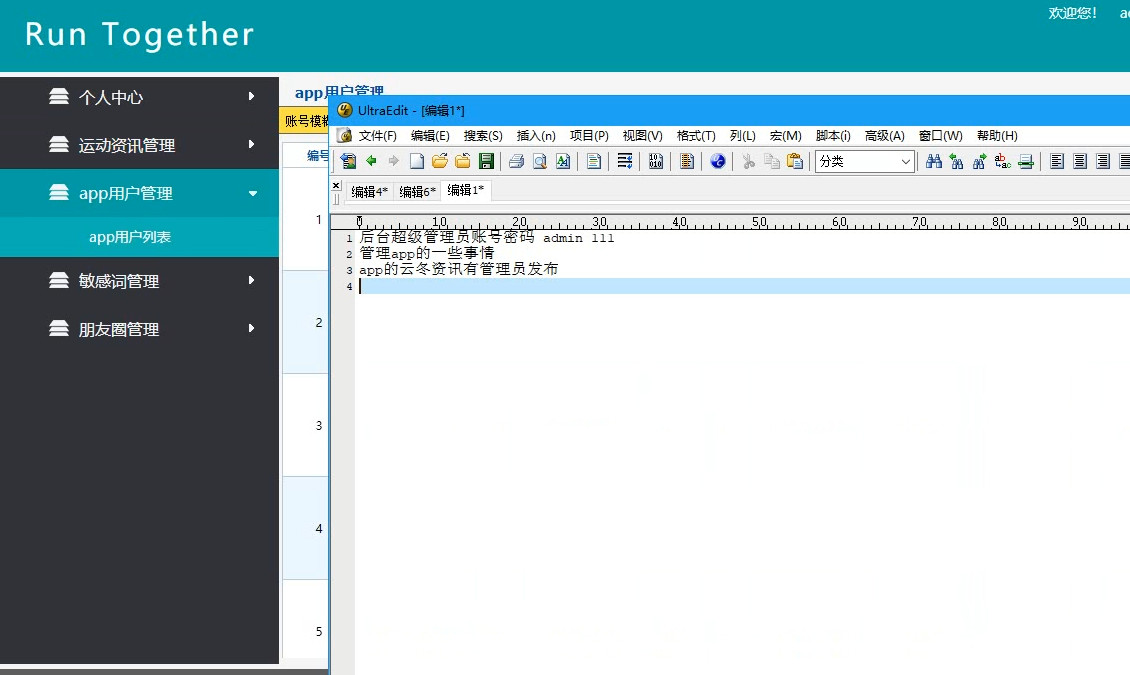
Task: Click the align left icon
Action: pos(1057,161)
